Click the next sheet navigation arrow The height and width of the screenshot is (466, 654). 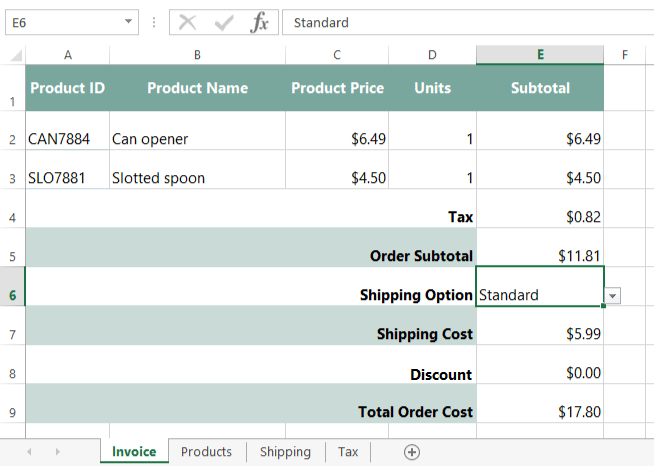click(x=58, y=452)
